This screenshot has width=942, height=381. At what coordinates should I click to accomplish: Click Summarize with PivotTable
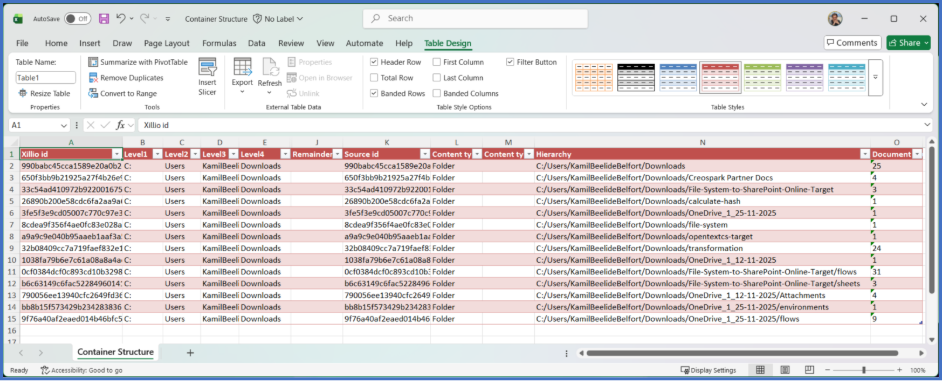138,62
